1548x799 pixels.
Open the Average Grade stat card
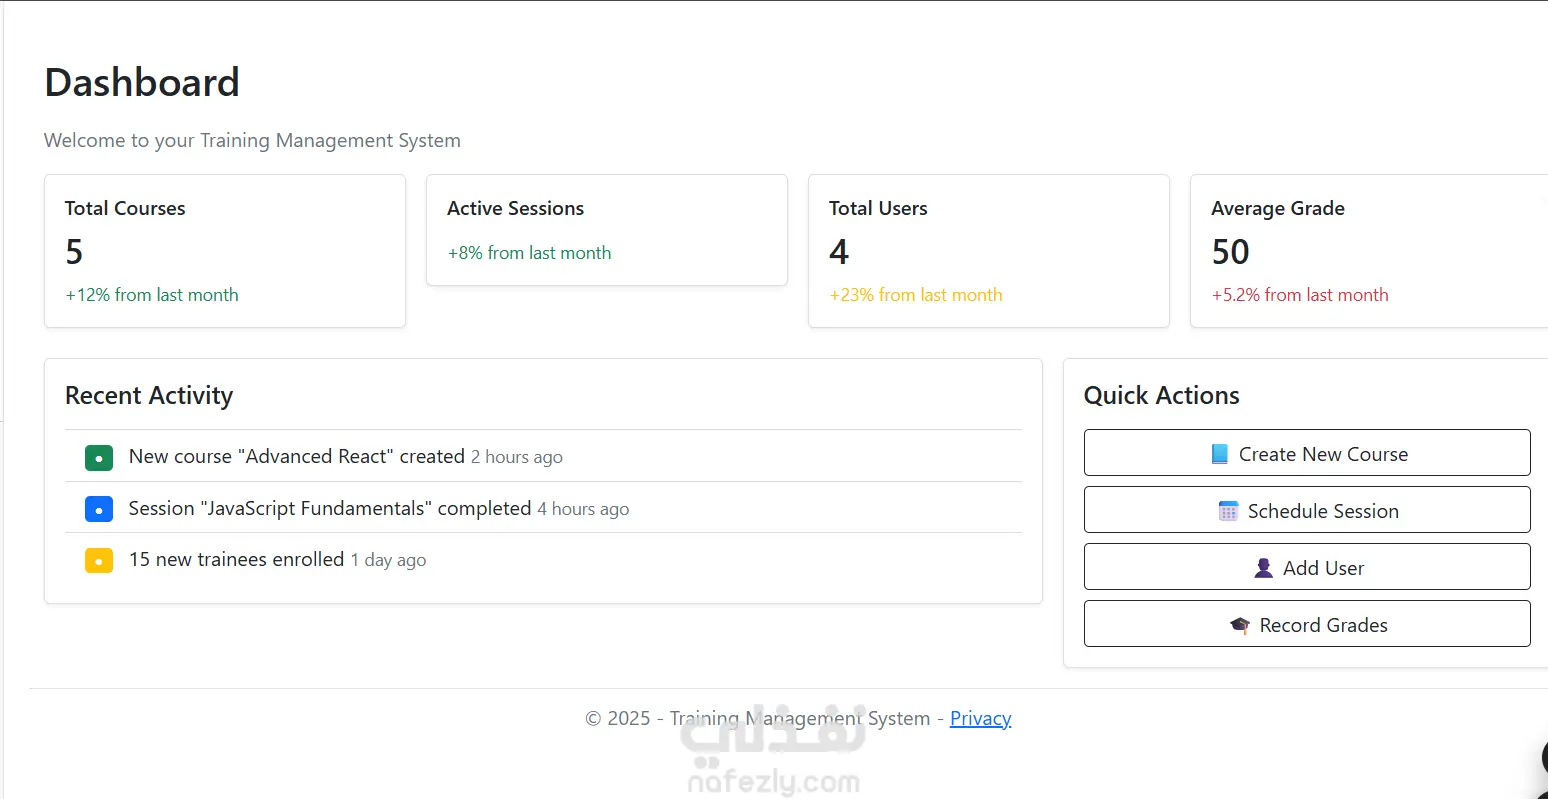(x=1370, y=251)
